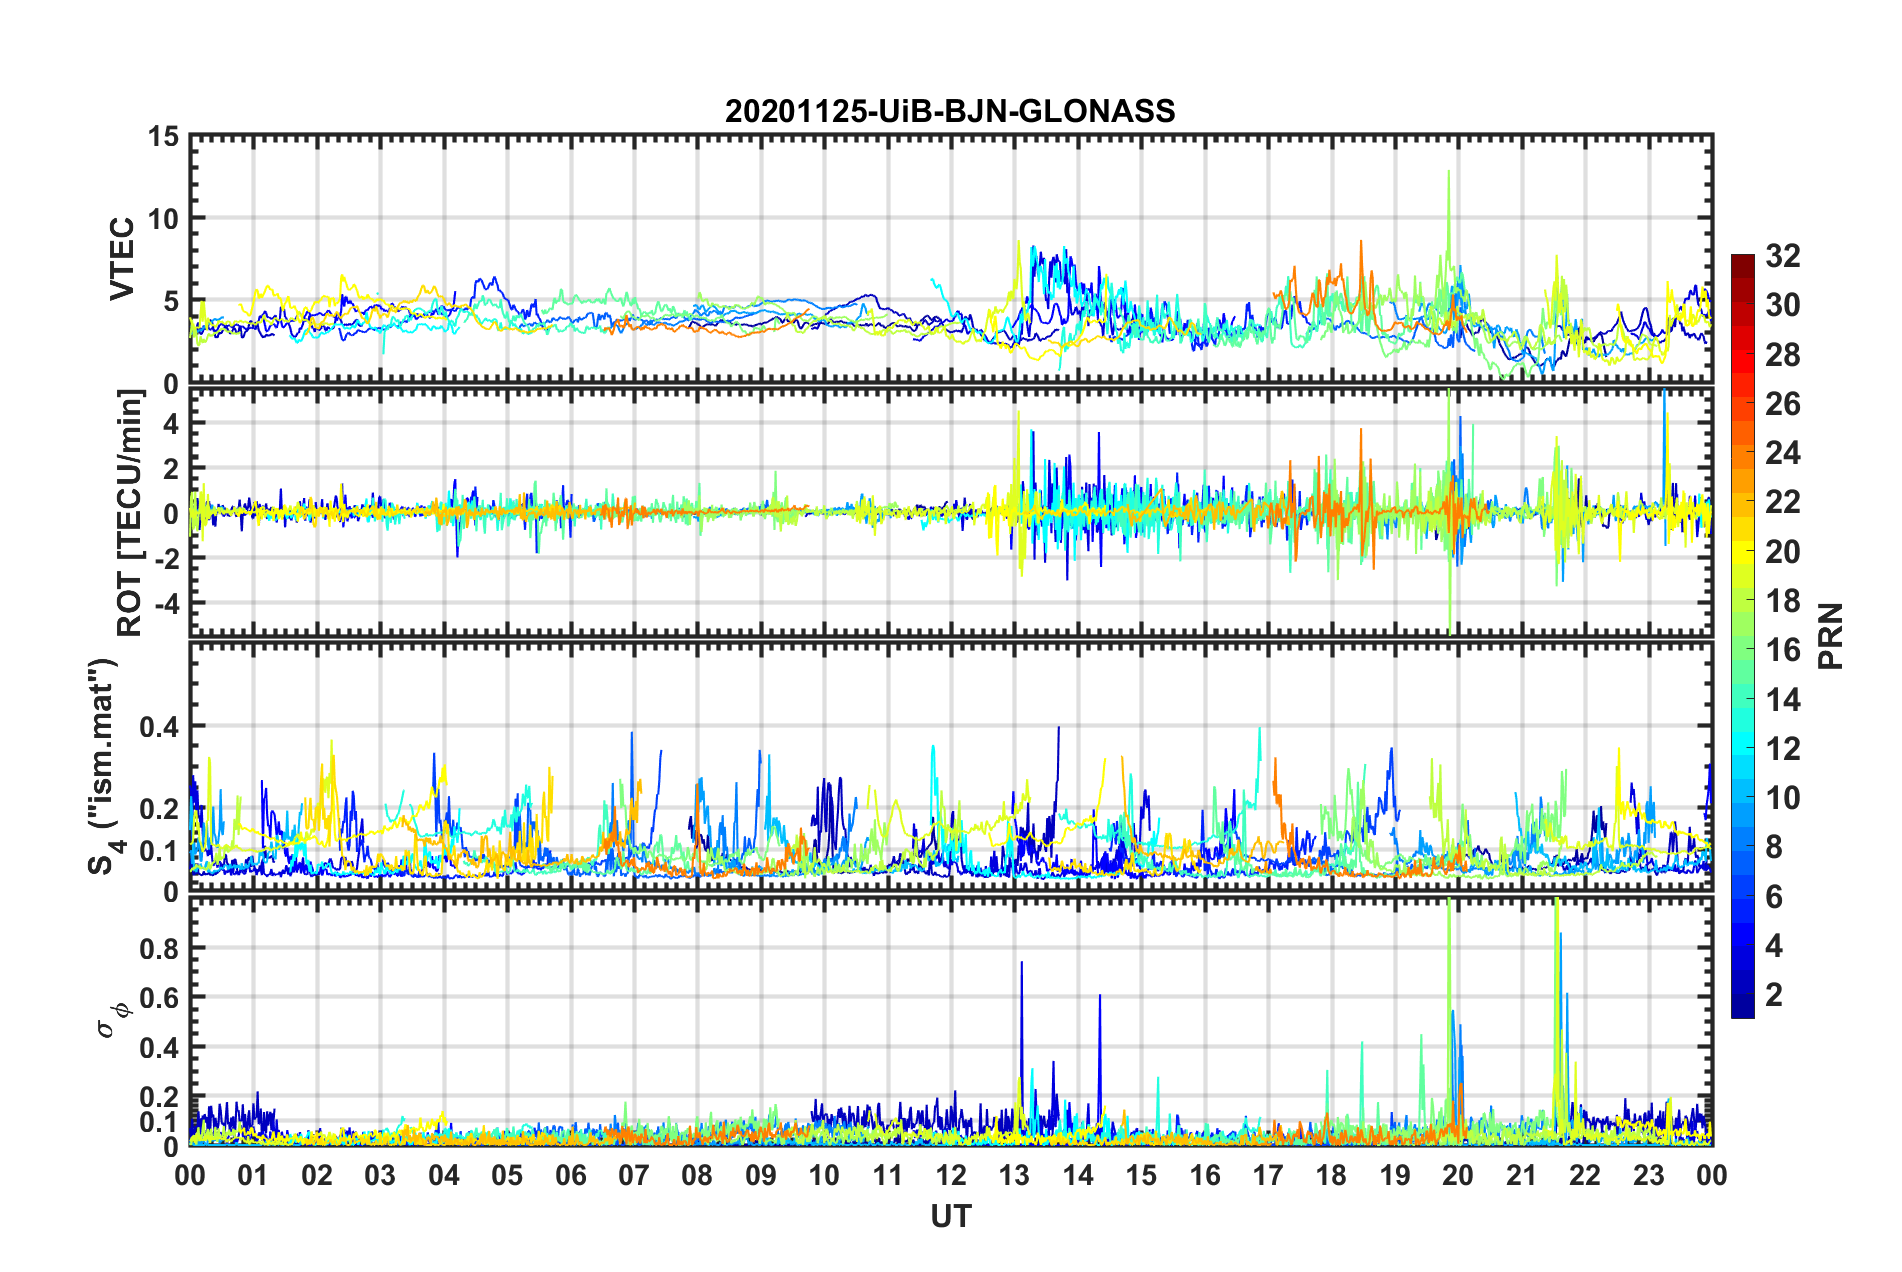This screenshot has height=1272, width=1902.
Task: Select the 0.8 tick on sigma-phi axis
Action: (x=160, y=948)
